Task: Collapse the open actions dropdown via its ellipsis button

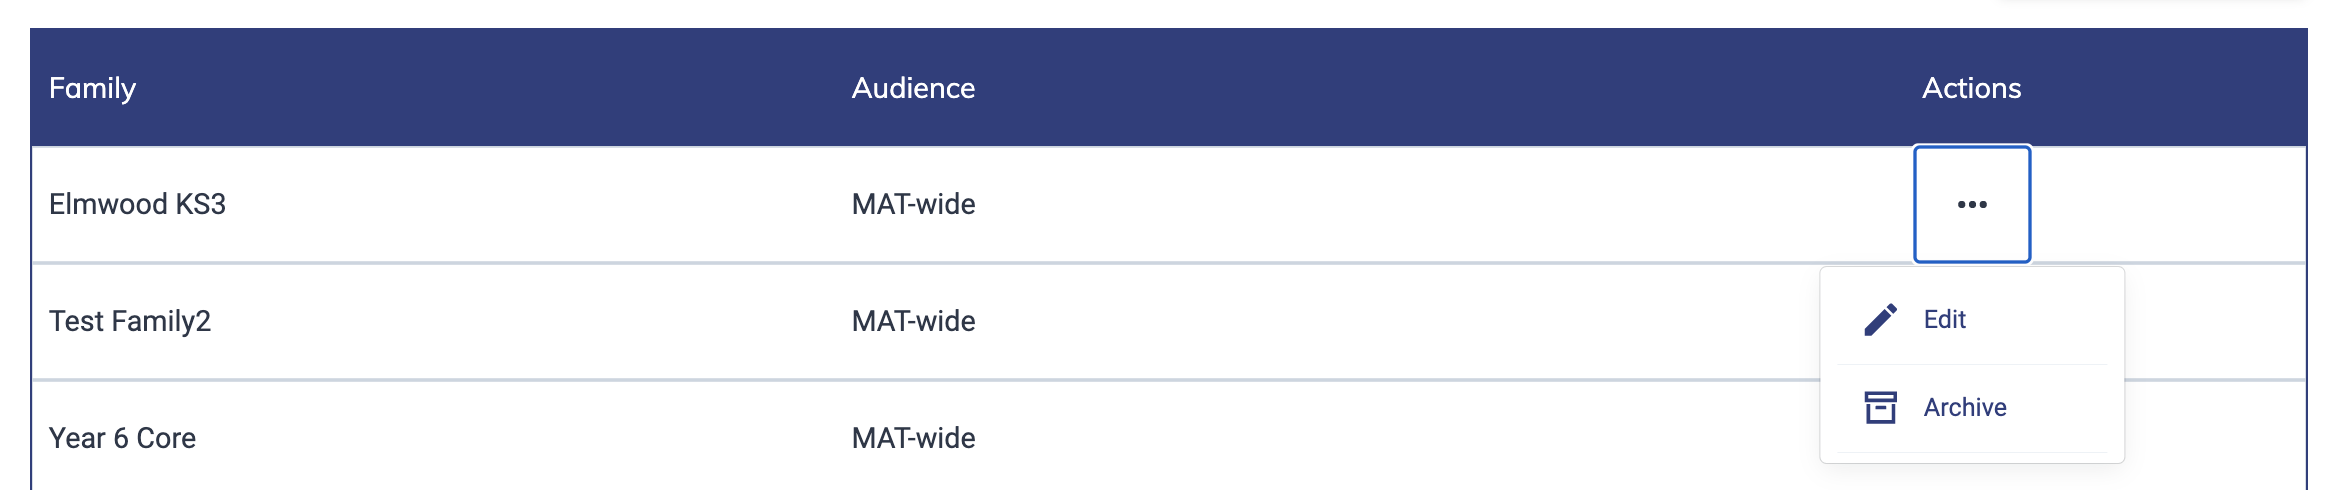Action: tap(1972, 204)
